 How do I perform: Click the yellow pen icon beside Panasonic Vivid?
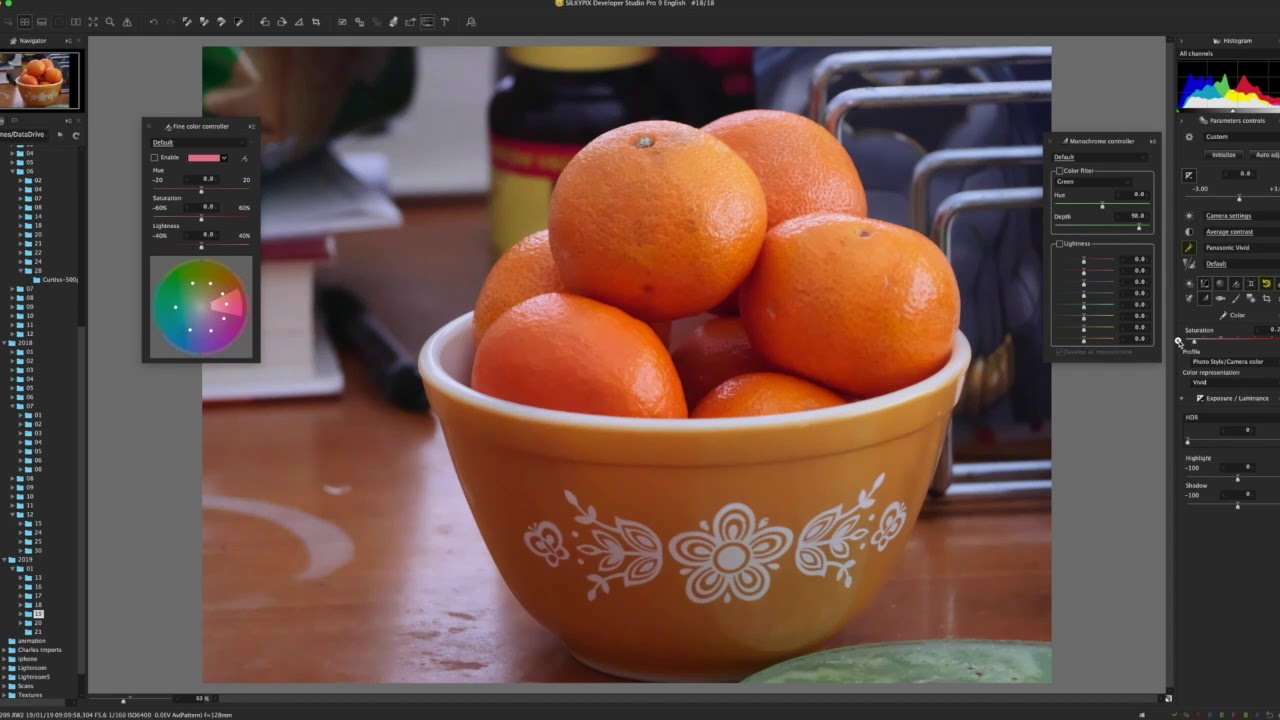pos(1189,247)
